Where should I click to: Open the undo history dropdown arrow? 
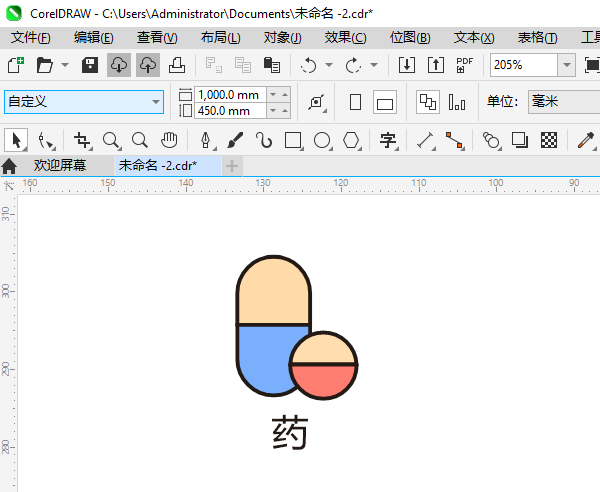point(329,65)
